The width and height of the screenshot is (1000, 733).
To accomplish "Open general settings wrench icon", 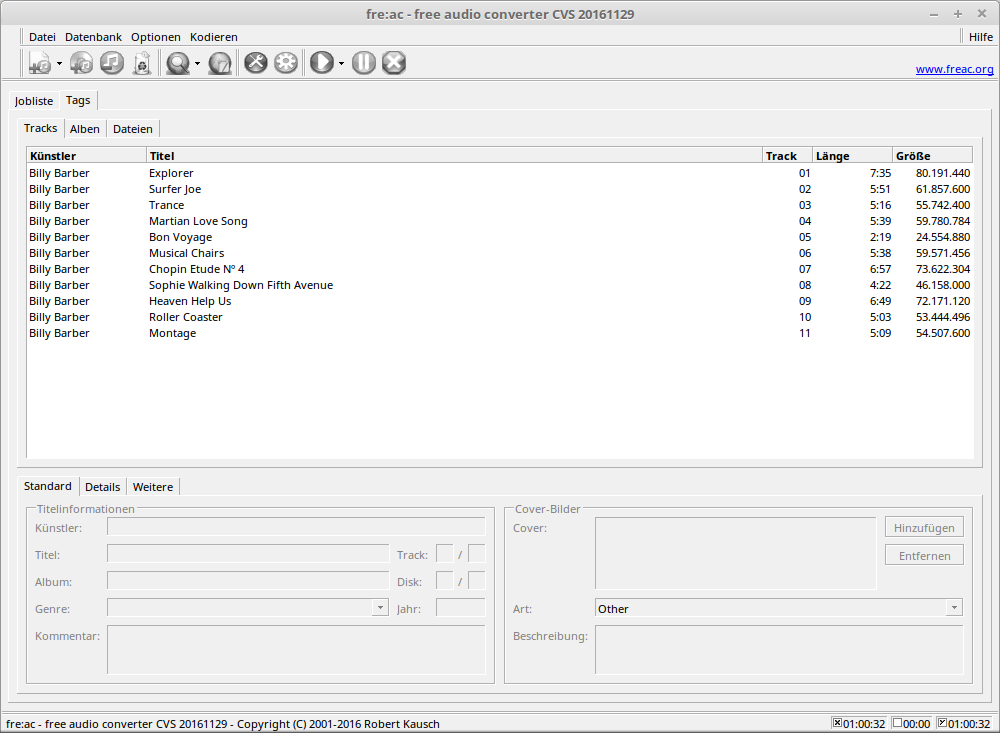I will pos(256,63).
